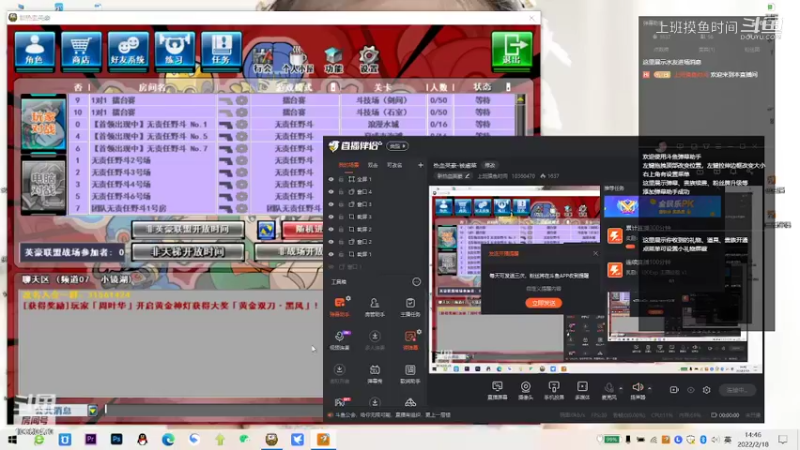Toggle visibility eye of 窗口 3 source
Viewport: 800px width, 450px height.
click(x=331, y=204)
